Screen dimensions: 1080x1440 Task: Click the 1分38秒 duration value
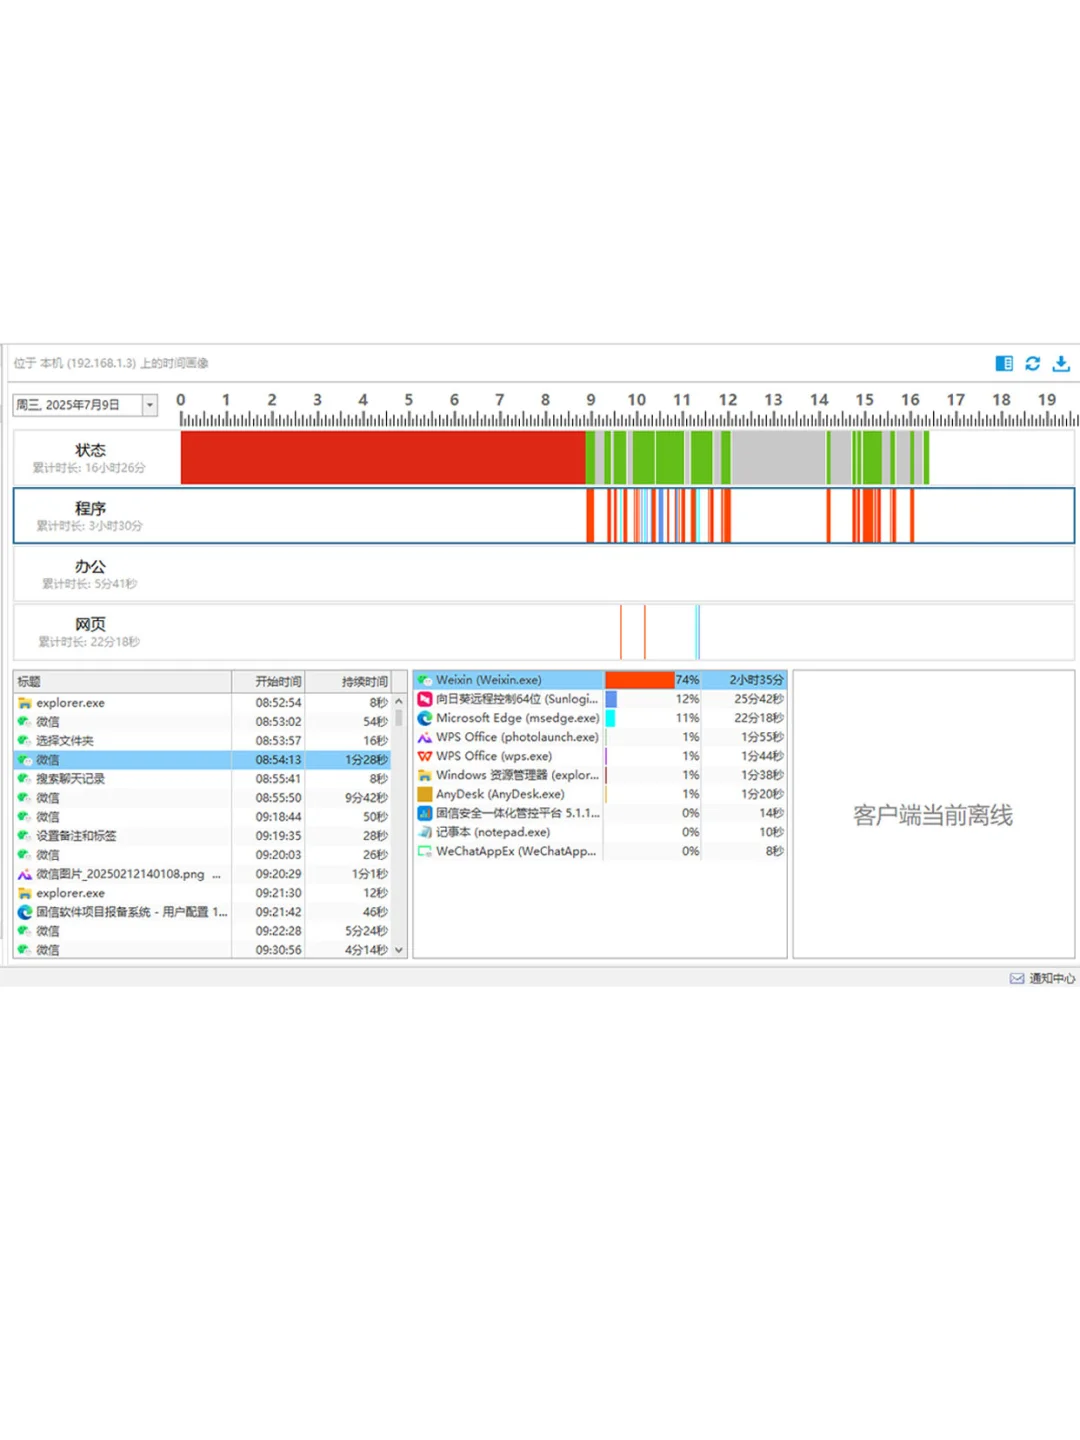tap(762, 775)
